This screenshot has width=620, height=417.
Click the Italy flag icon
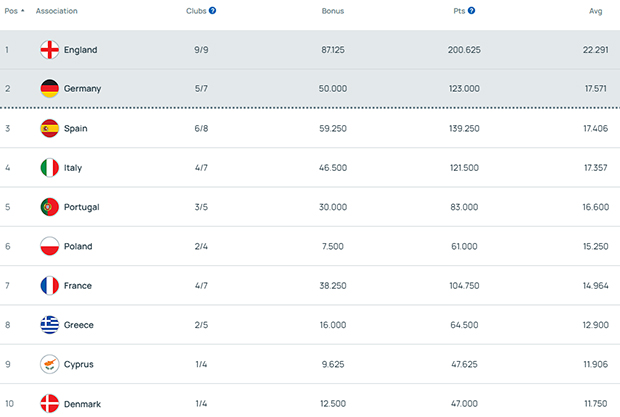(49, 167)
